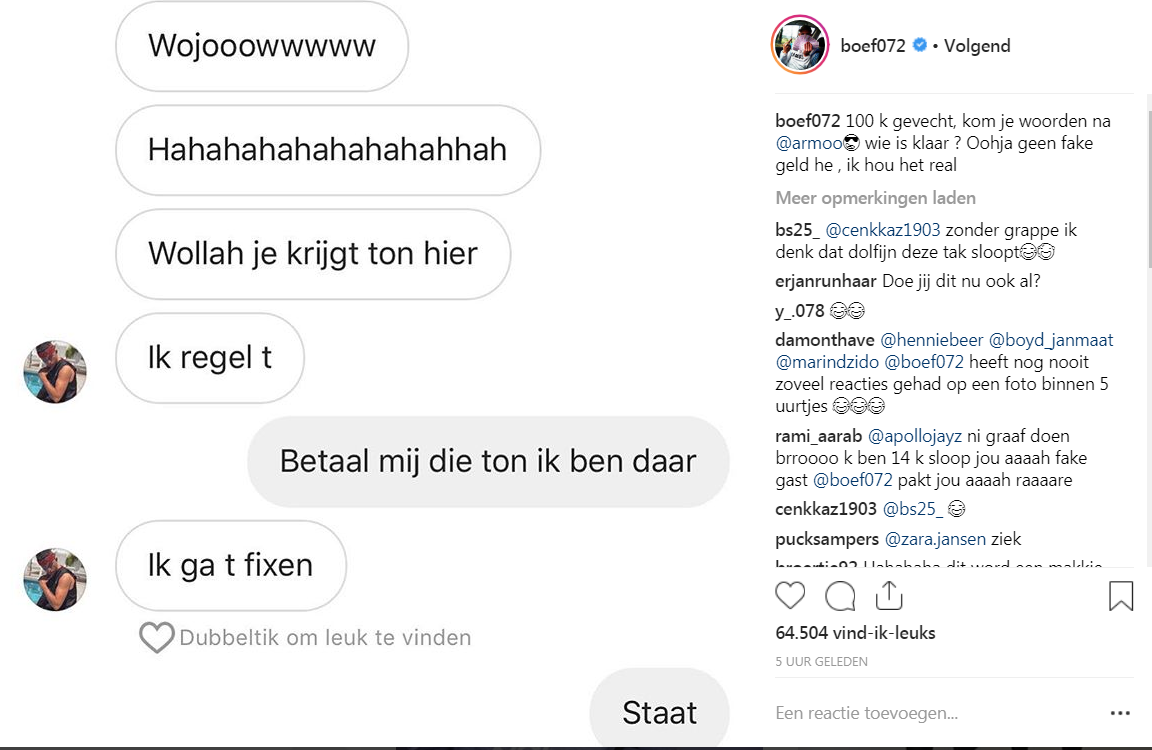The width and height of the screenshot is (1152, 750).
Task: Click the boef072 profile picture
Action: pos(800,45)
